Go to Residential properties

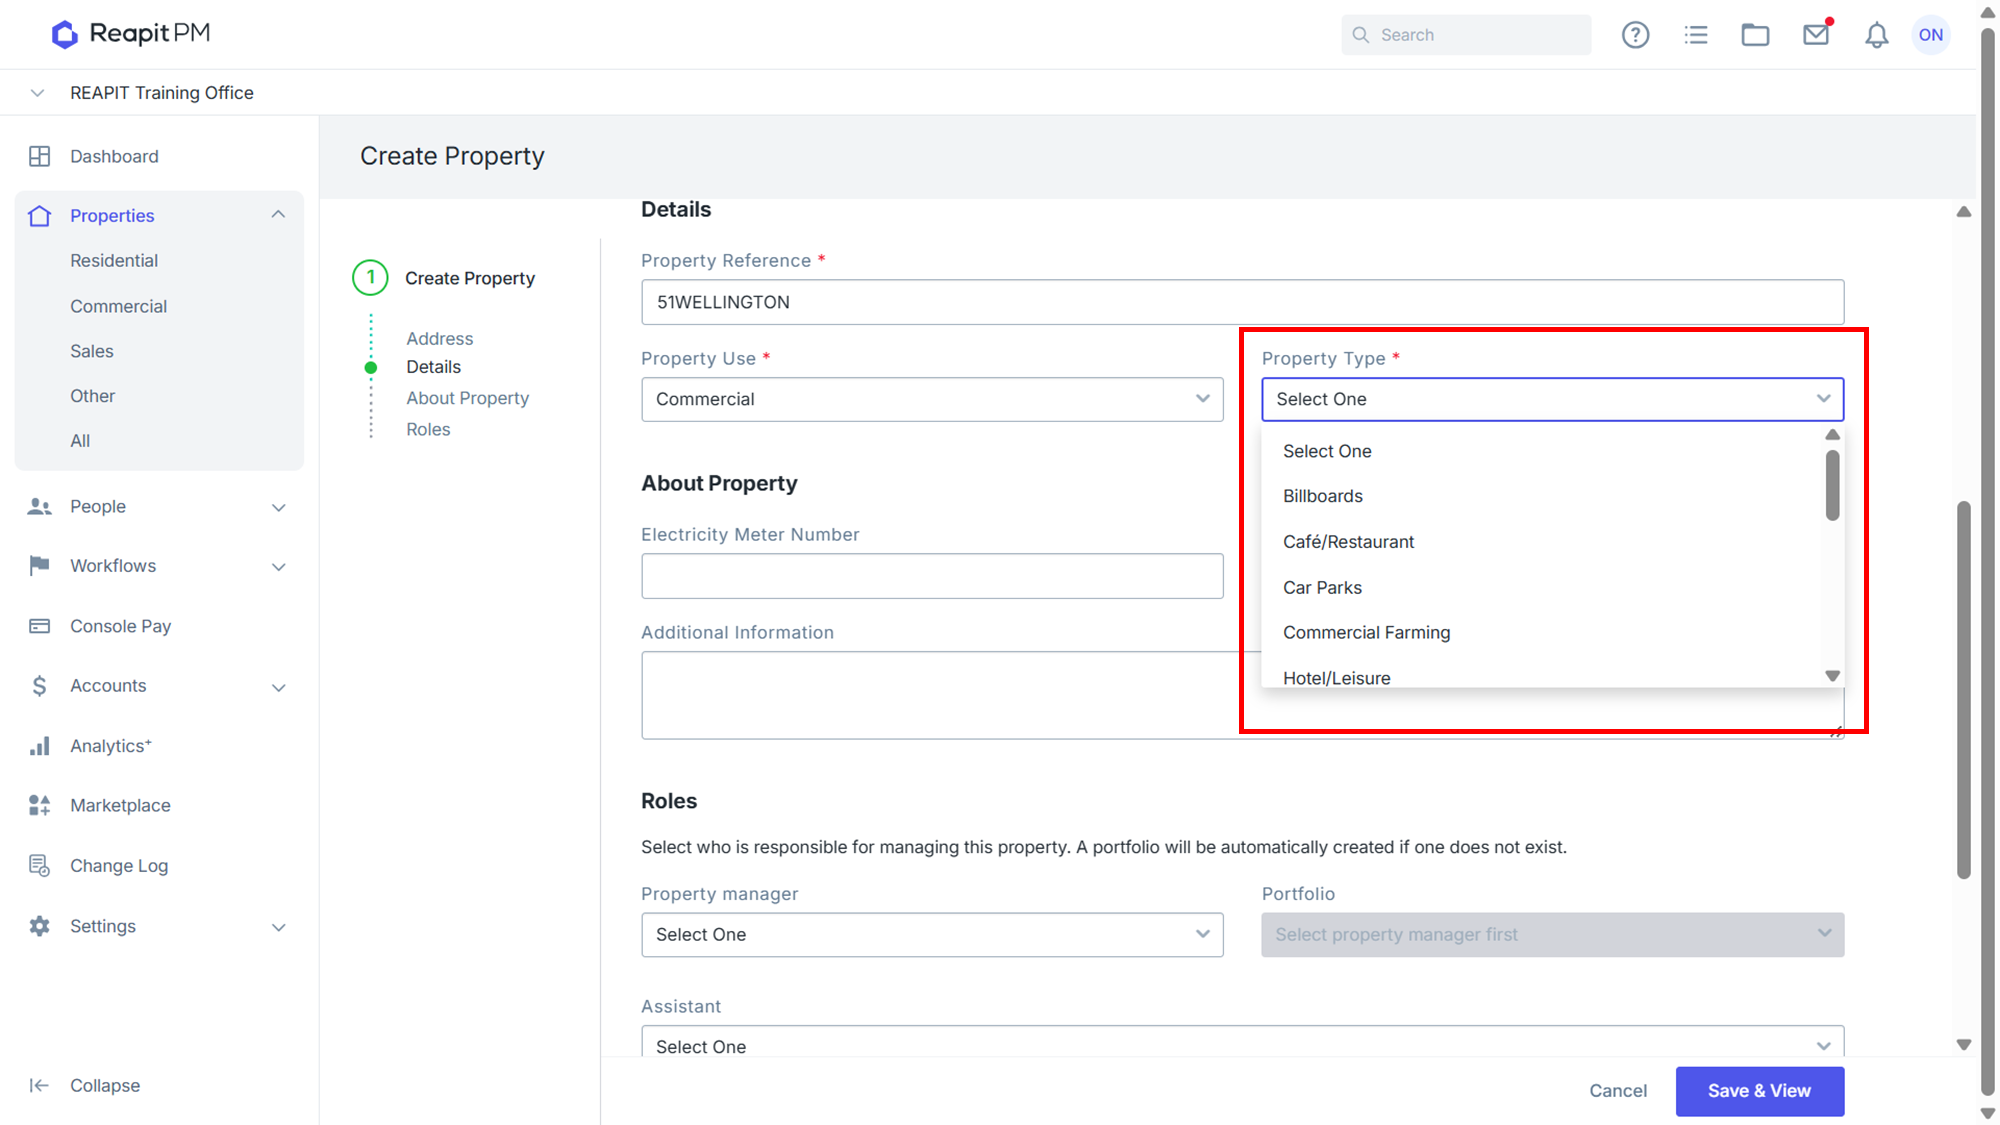click(x=114, y=261)
